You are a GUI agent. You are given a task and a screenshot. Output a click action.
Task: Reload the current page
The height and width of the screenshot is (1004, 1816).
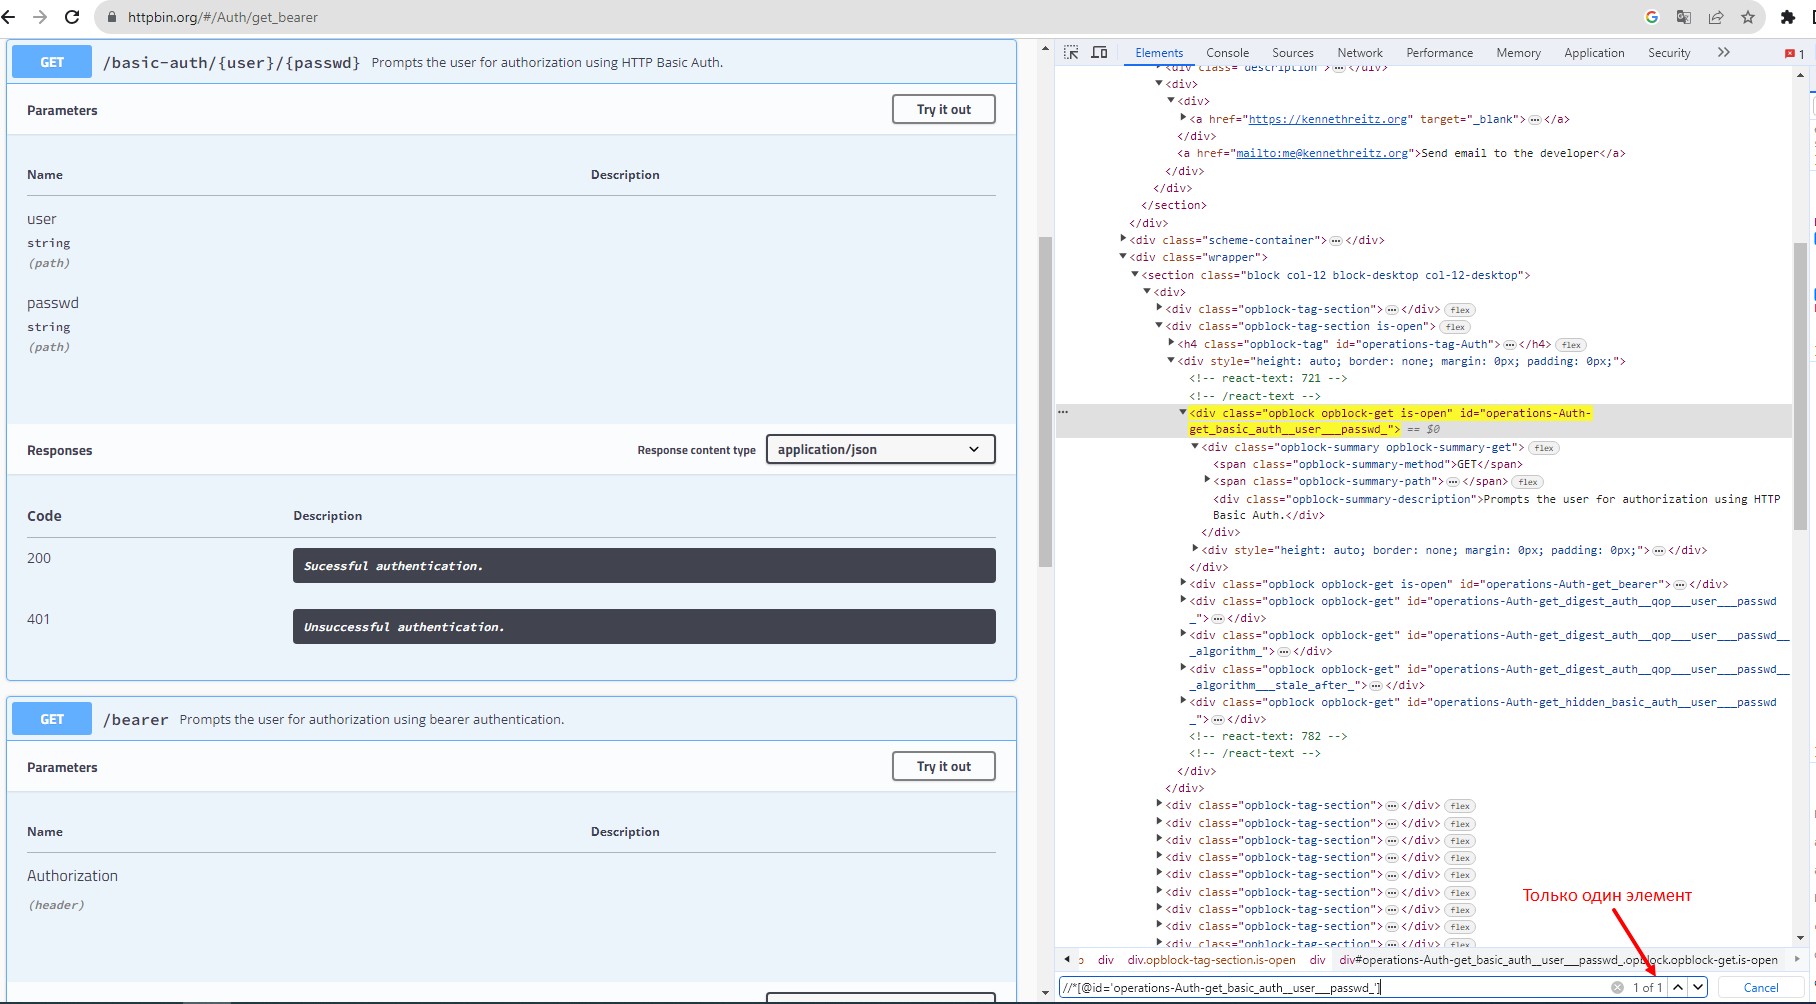(72, 17)
